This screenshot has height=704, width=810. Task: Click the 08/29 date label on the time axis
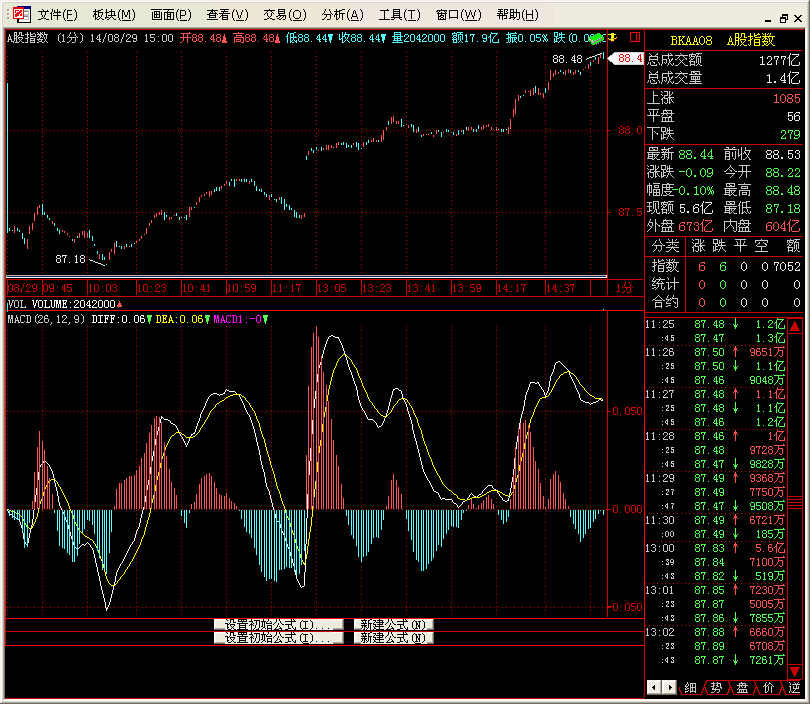click(x=23, y=288)
